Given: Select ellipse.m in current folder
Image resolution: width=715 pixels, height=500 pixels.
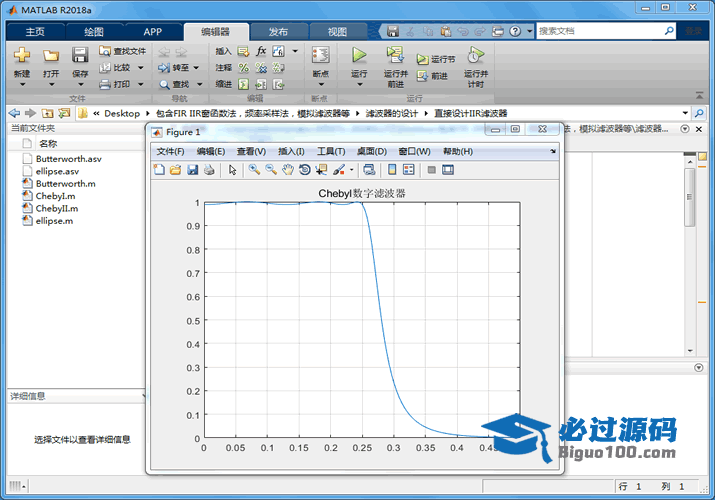Looking at the screenshot, I should [x=54, y=221].
